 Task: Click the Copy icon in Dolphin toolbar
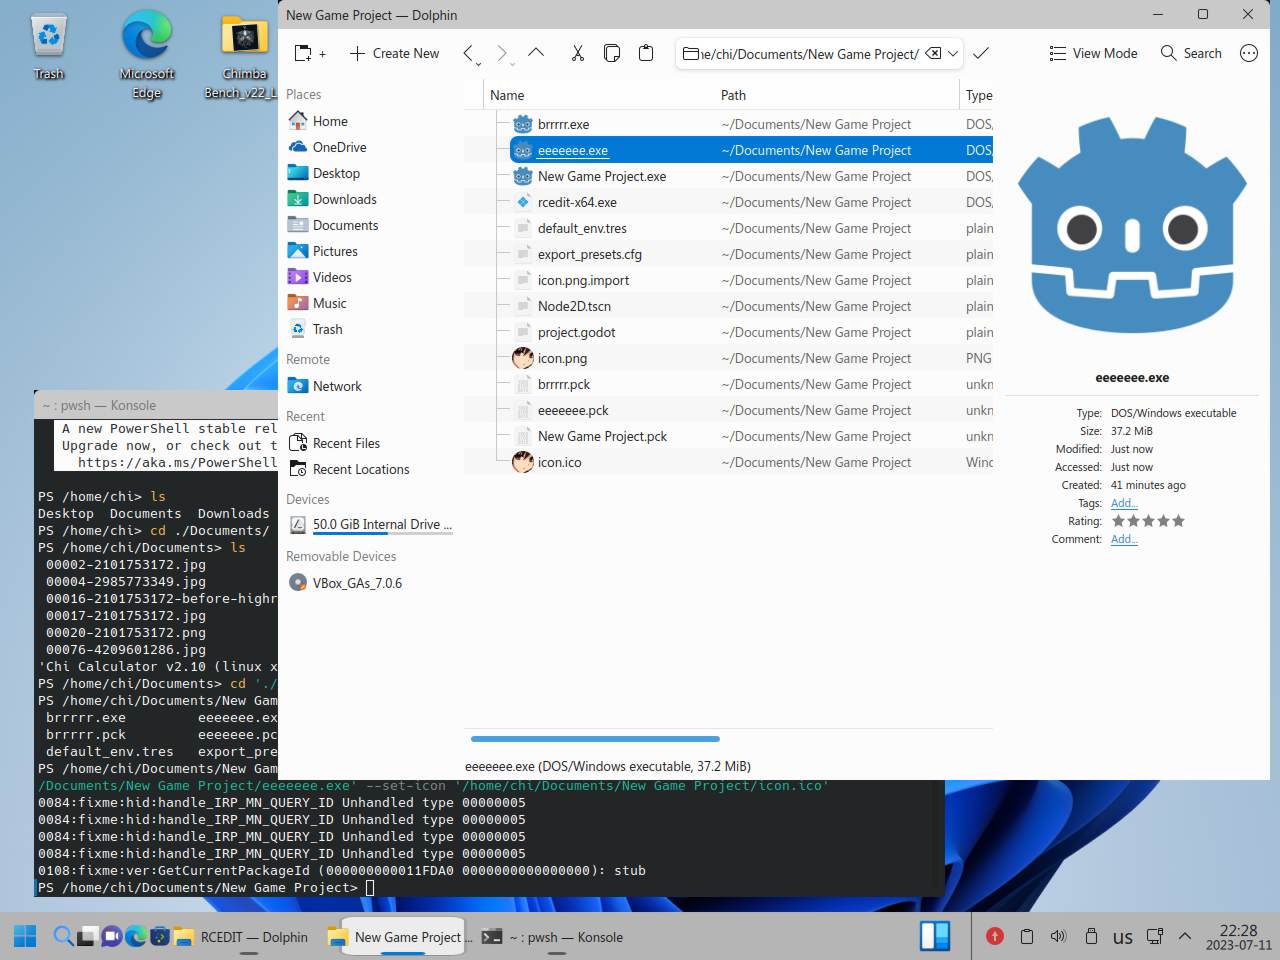(x=612, y=54)
